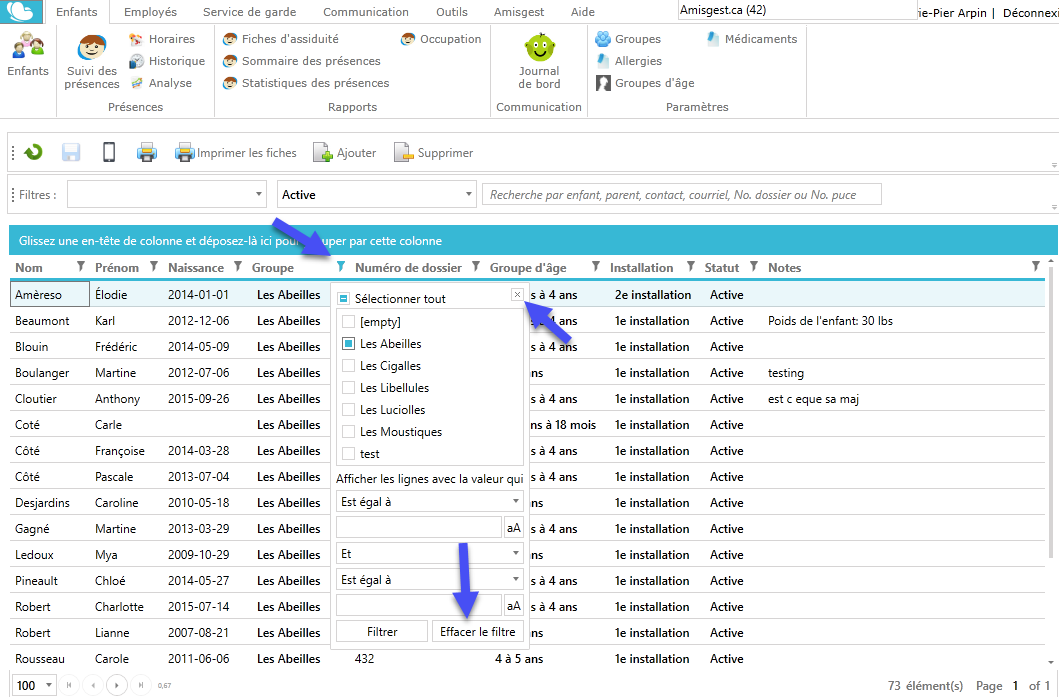Check Les Libellules filter option
The width and height of the screenshot is (1059, 697).
tap(348, 388)
